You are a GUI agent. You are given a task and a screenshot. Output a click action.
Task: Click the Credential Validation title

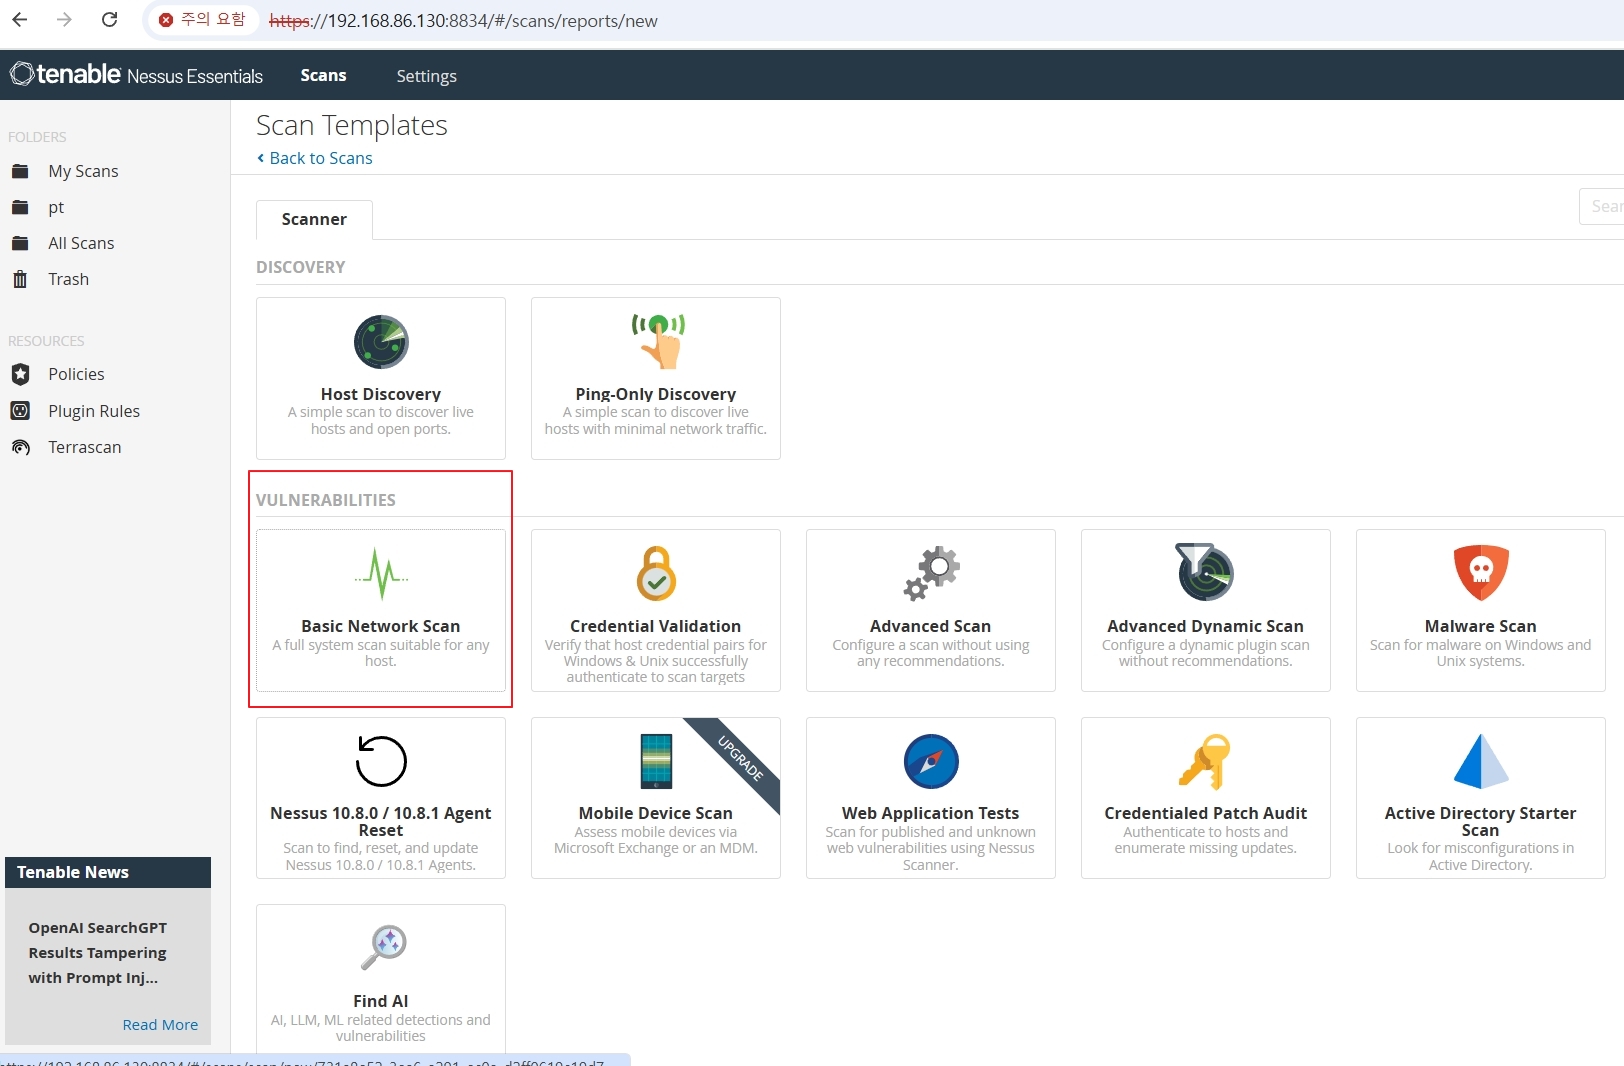(x=656, y=626)
